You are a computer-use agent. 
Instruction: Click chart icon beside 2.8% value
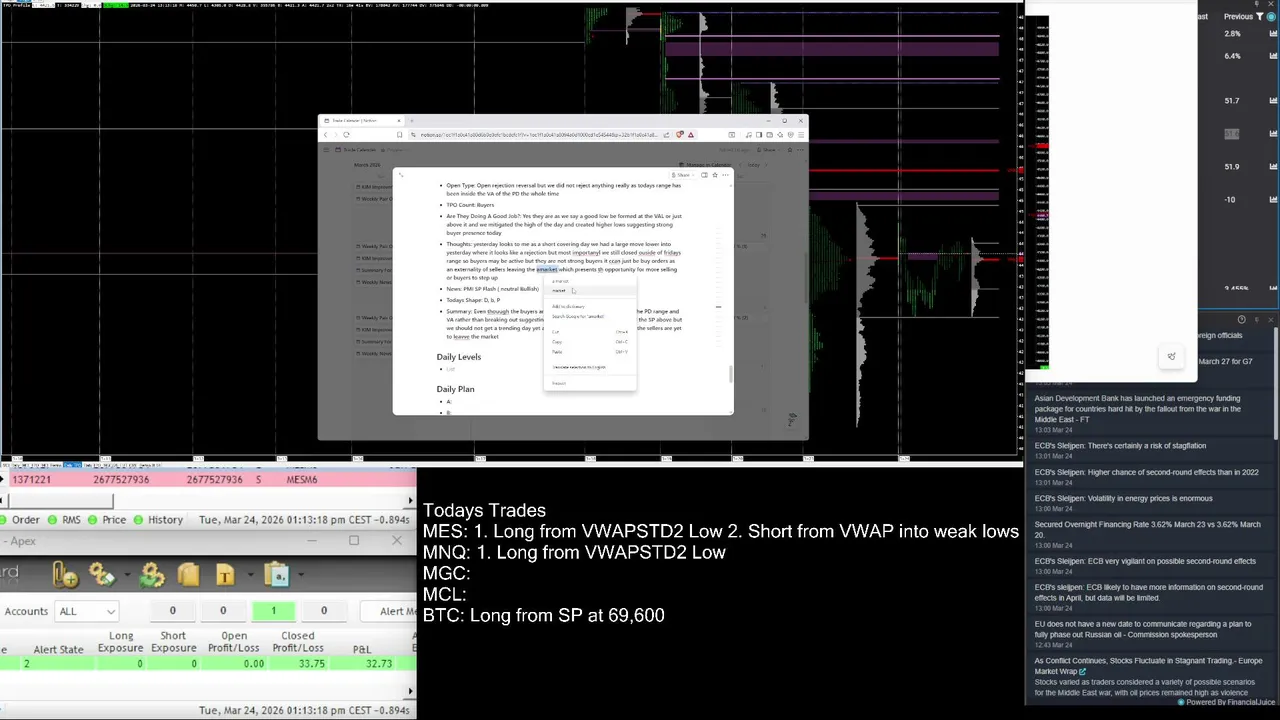pyautogui.click(x=1273, y=33)
